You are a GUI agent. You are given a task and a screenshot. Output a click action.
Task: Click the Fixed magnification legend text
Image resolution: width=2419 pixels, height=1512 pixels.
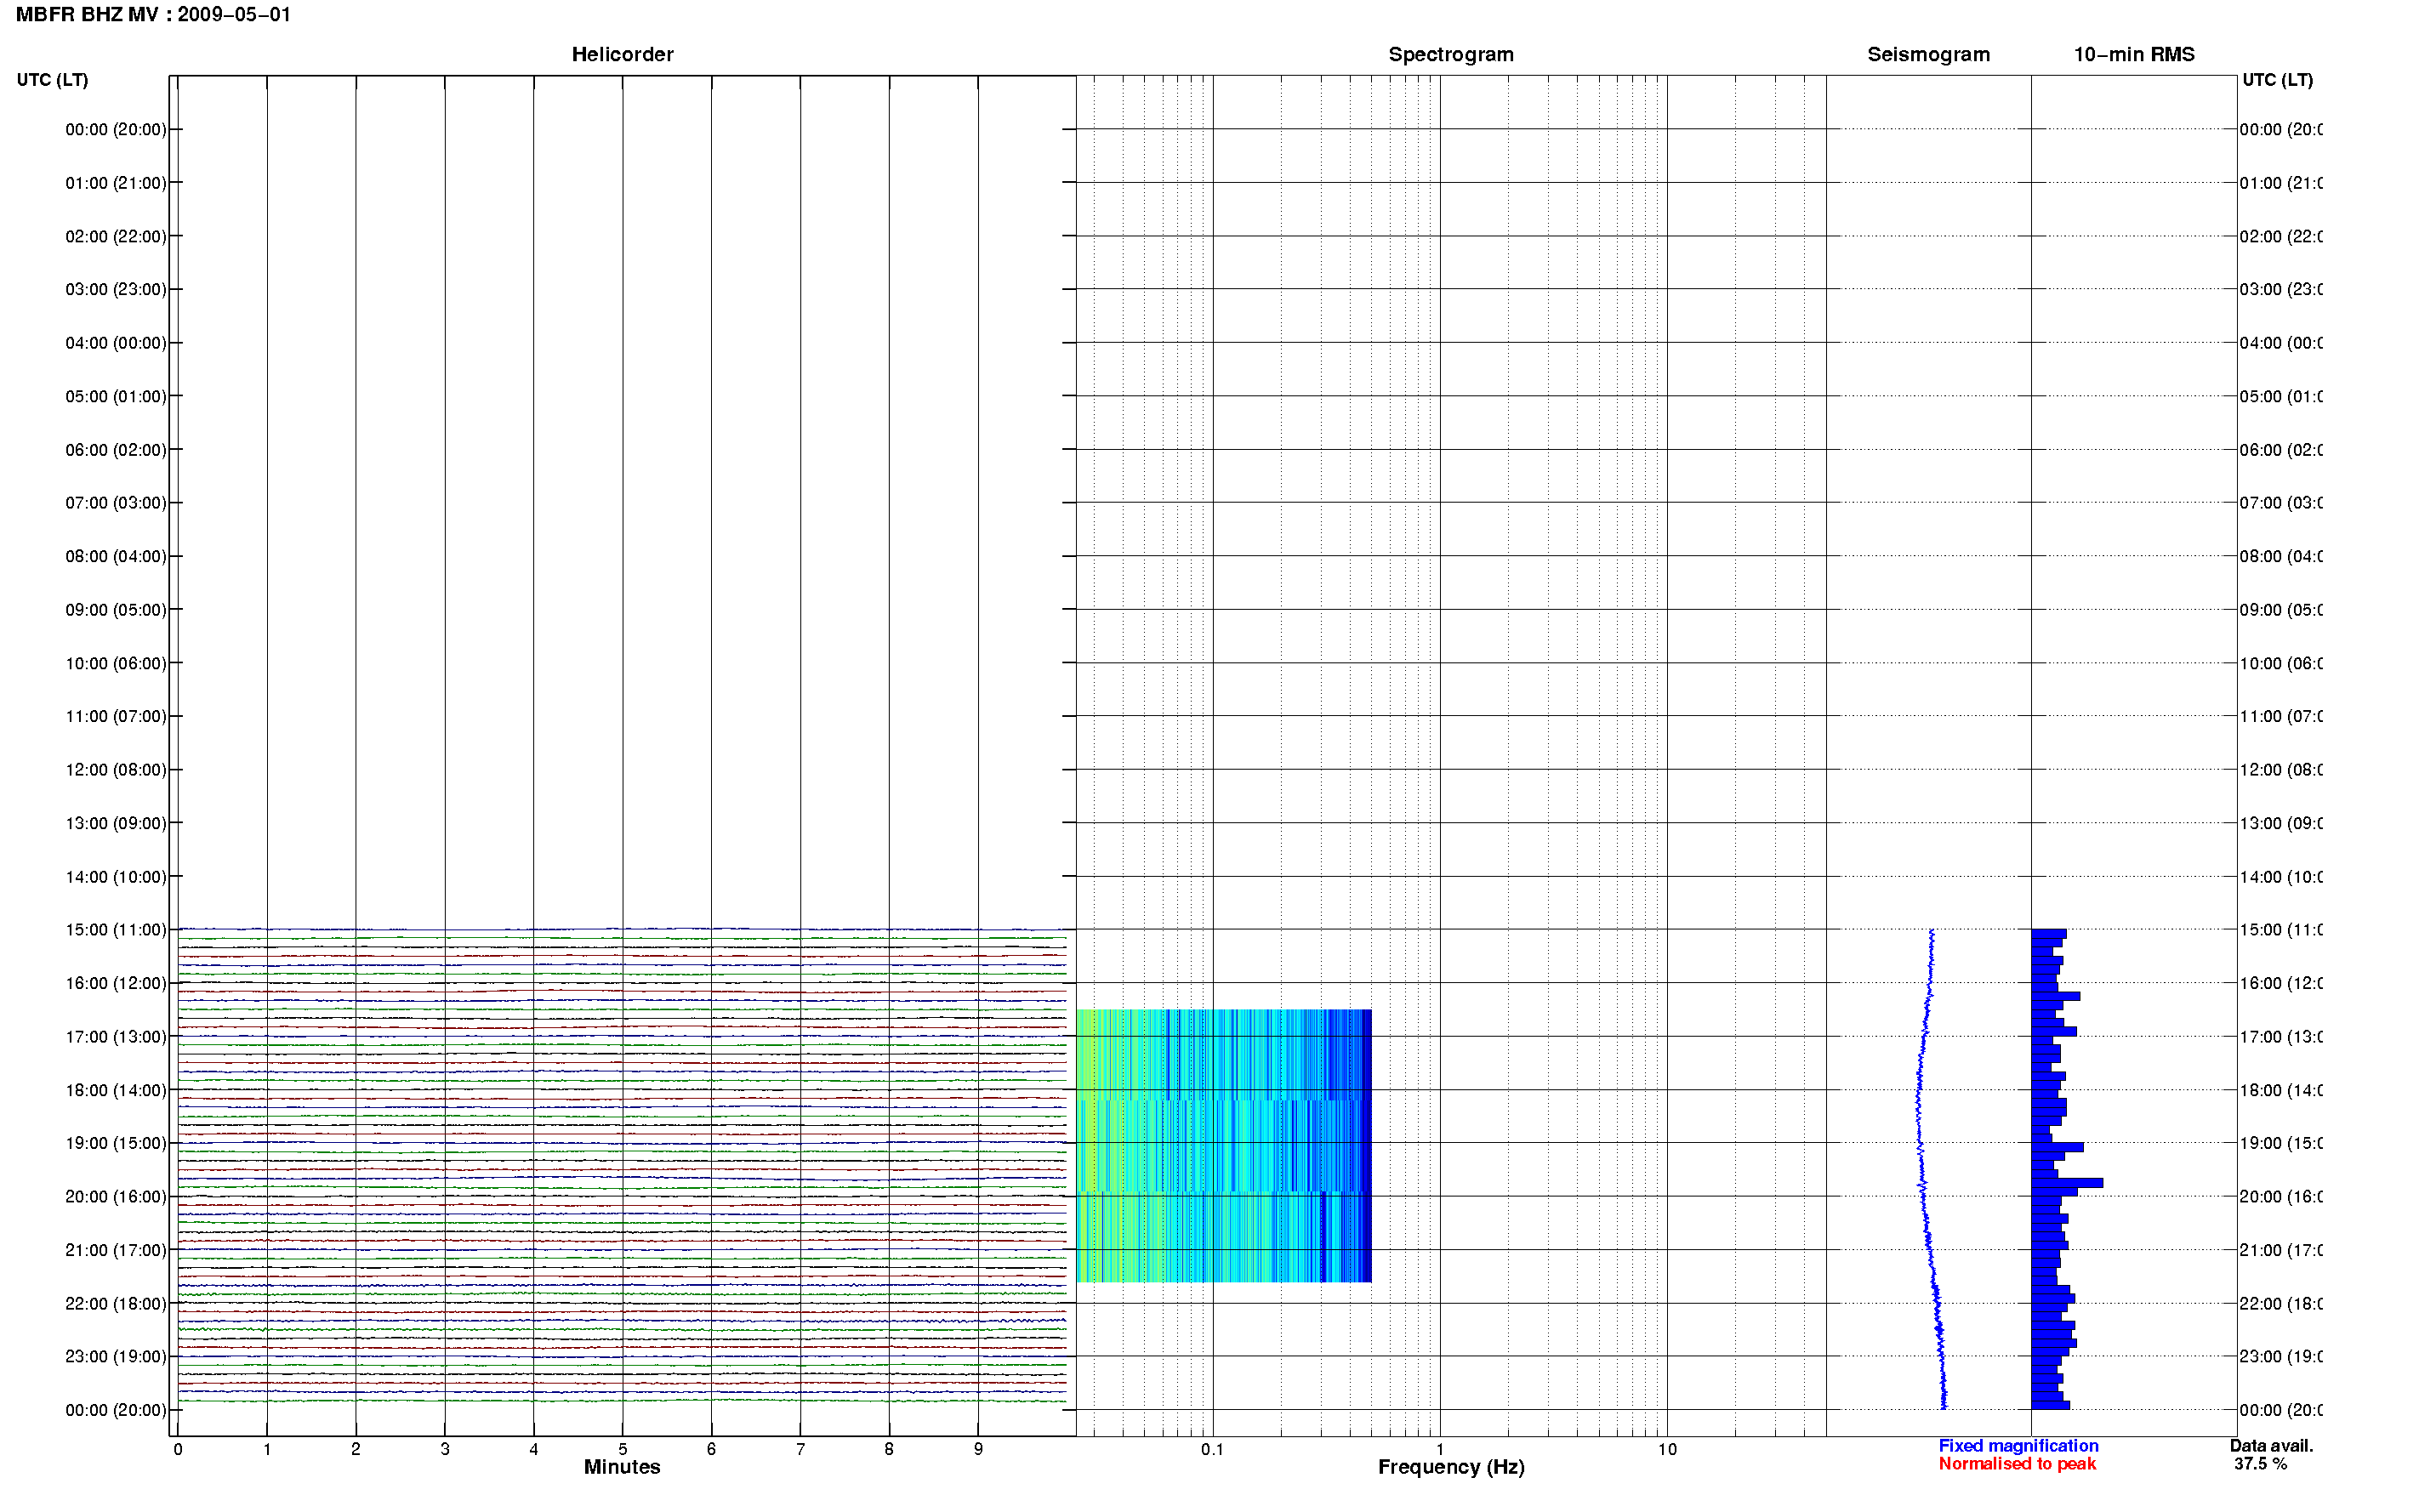pos(2018,1446)
